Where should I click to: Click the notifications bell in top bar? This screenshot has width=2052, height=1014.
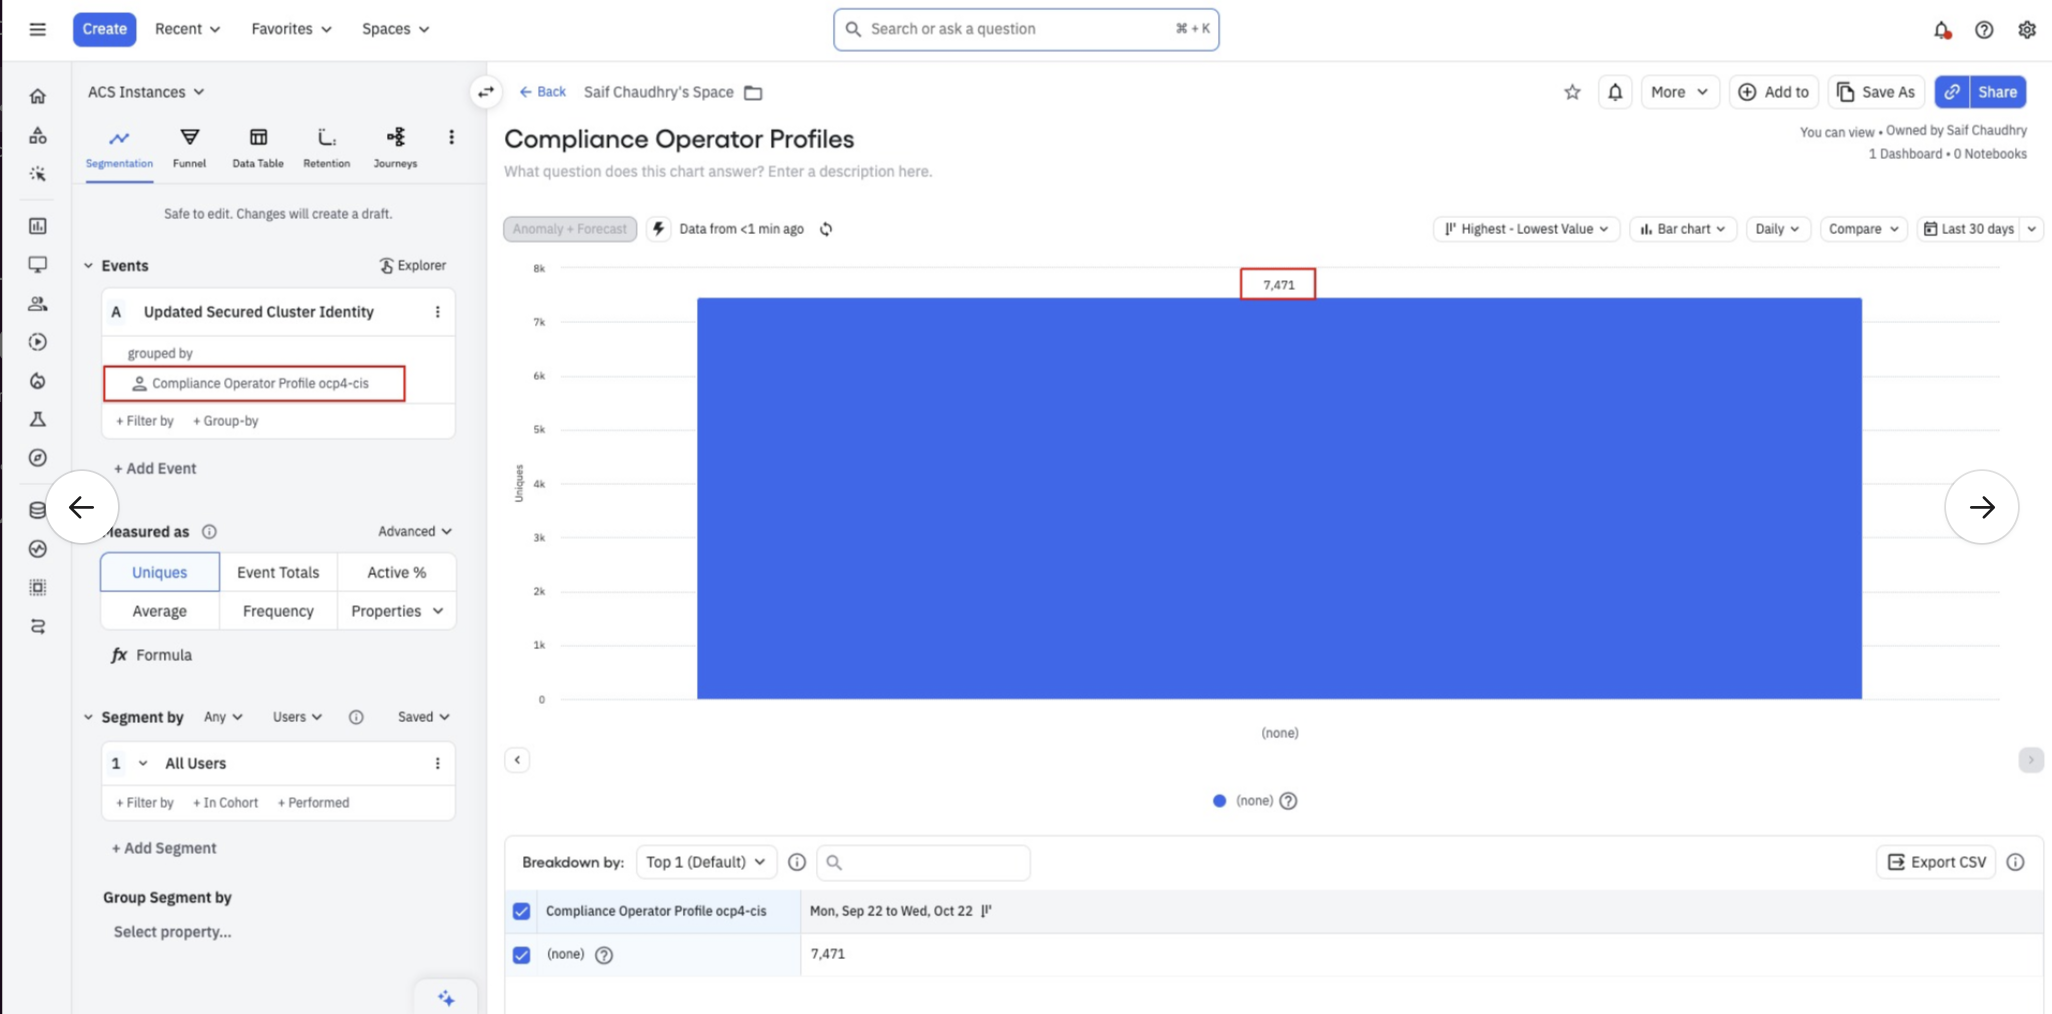pos(1941,30)
